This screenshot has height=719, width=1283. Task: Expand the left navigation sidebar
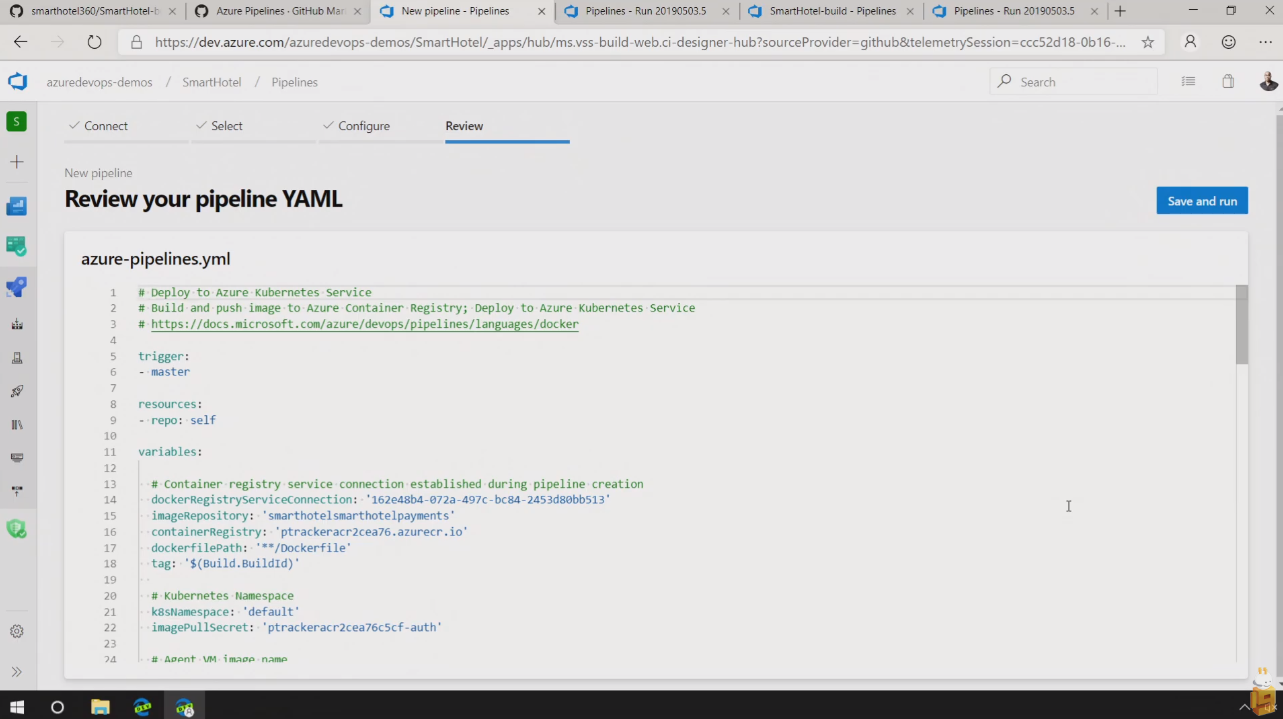(x=16, y=672)
